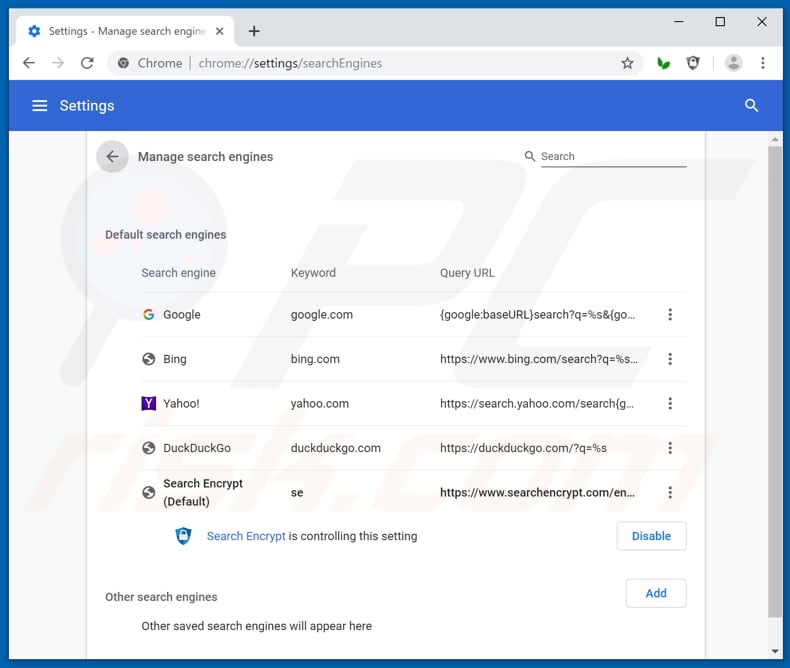Click the Google query URL text
Viewport: 790px width, 668px height.
537,315
